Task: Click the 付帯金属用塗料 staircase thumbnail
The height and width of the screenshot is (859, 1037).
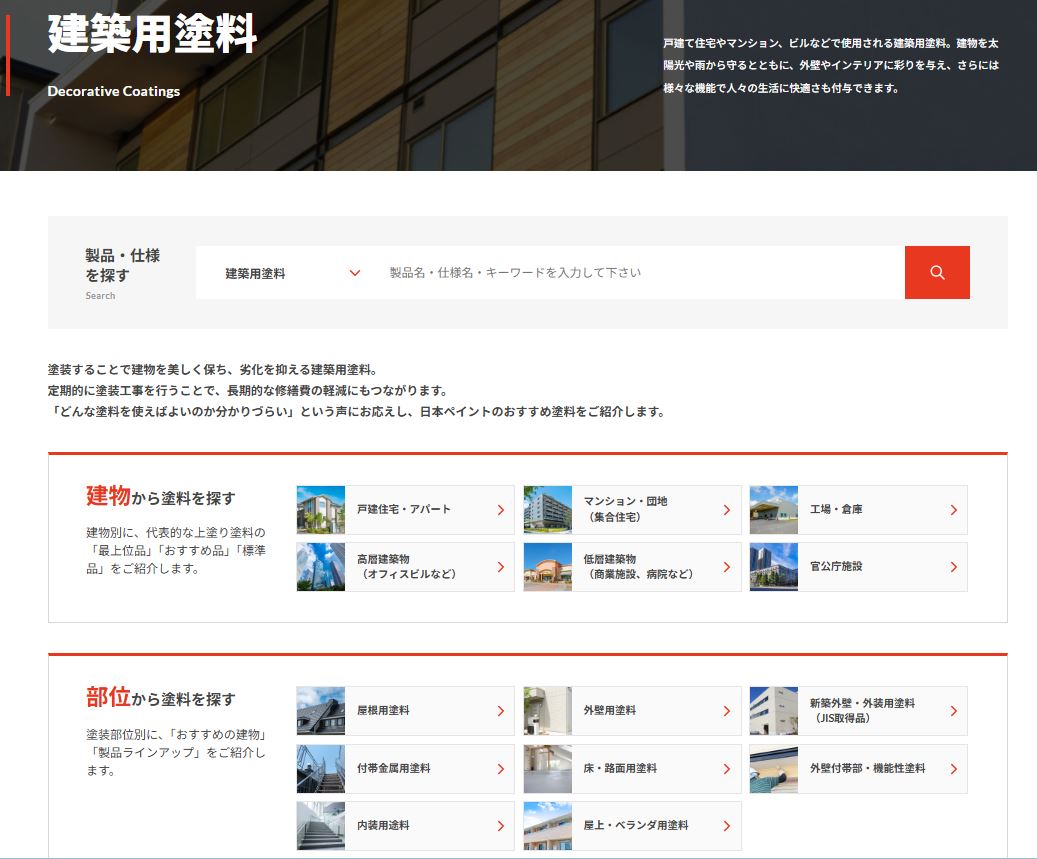Action: [x=321, y=768]
